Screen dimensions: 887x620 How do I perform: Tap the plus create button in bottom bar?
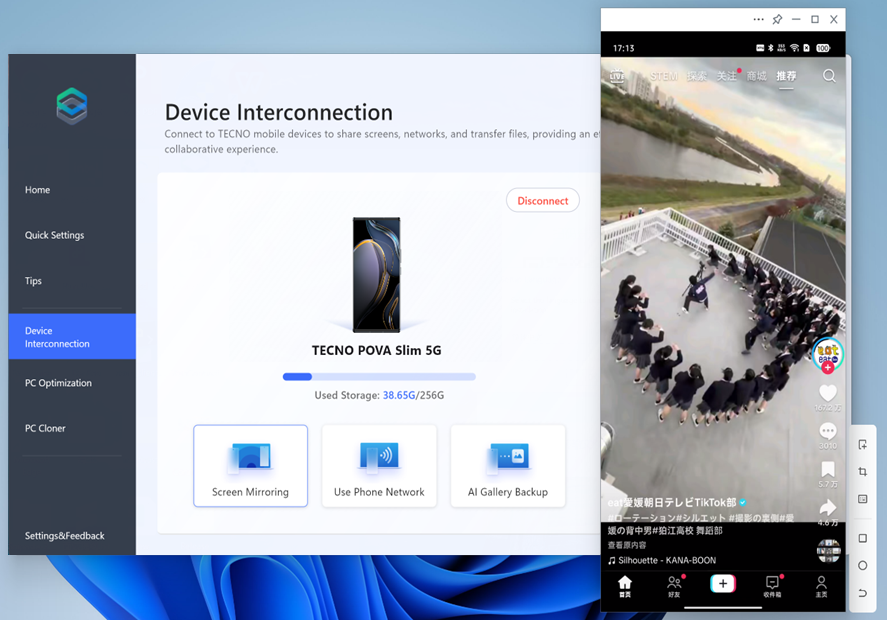coord(722,583)
